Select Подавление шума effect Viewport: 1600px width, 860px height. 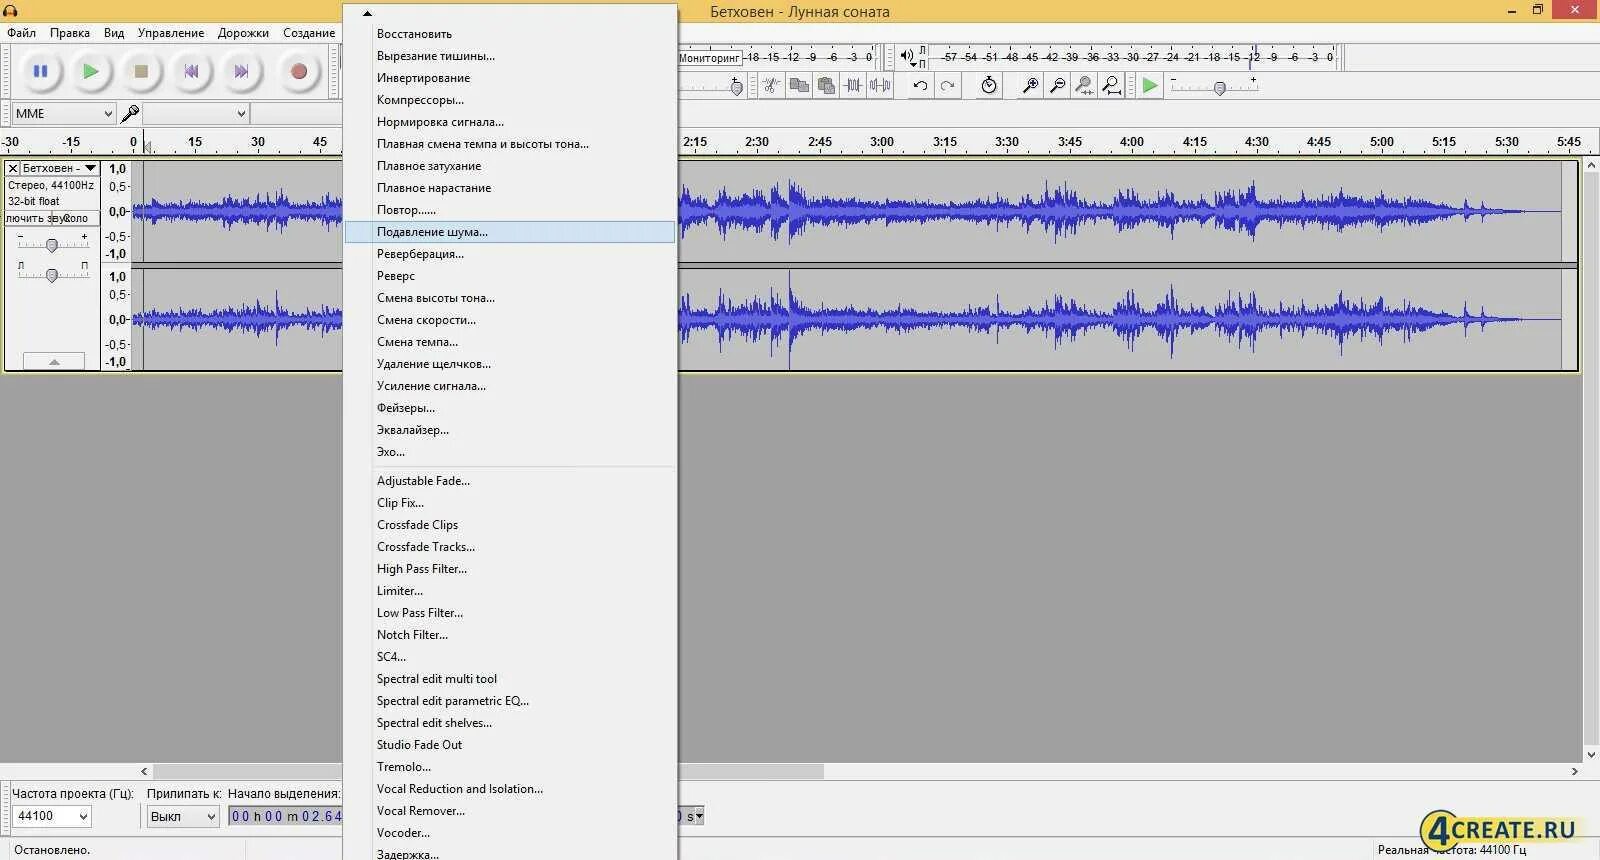[x=510, y=232]
